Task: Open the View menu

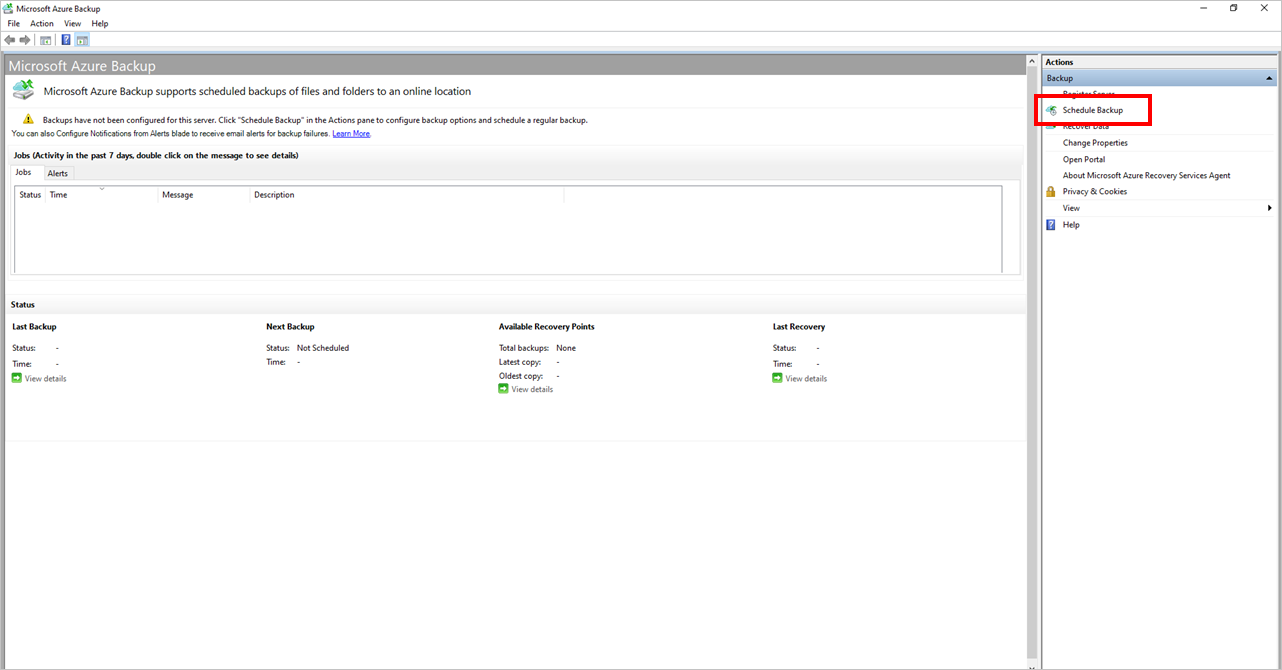Action: (x=72, y=23)
